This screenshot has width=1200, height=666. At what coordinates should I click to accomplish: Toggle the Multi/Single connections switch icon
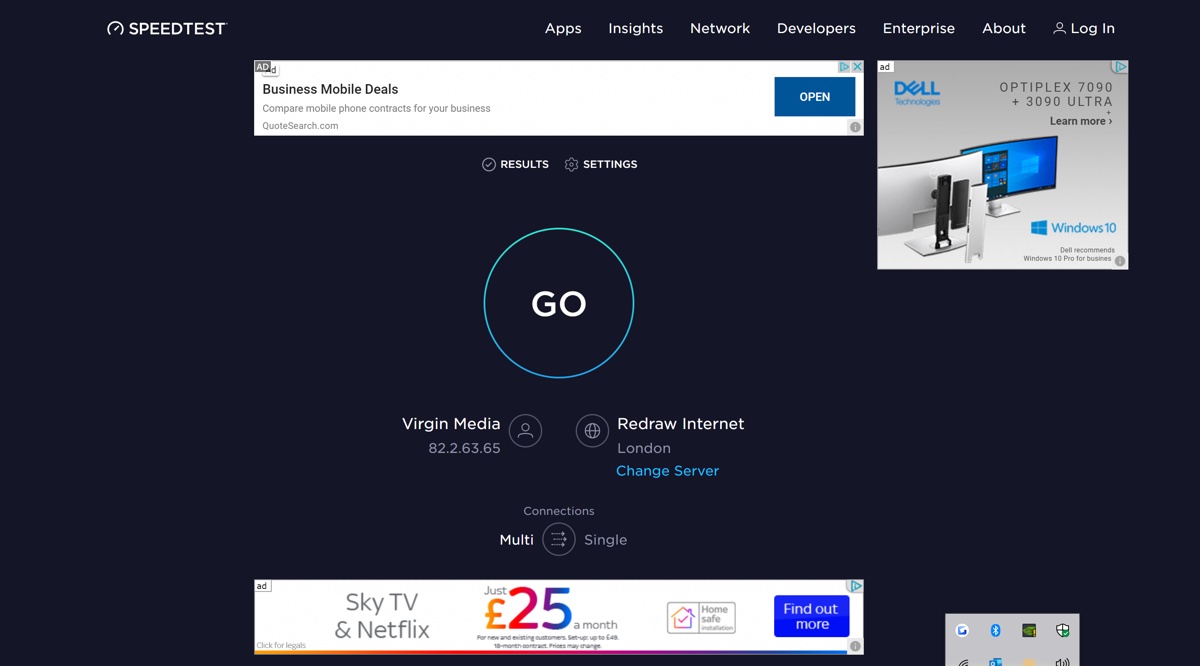pyautogui.click(x=559, y=539)
